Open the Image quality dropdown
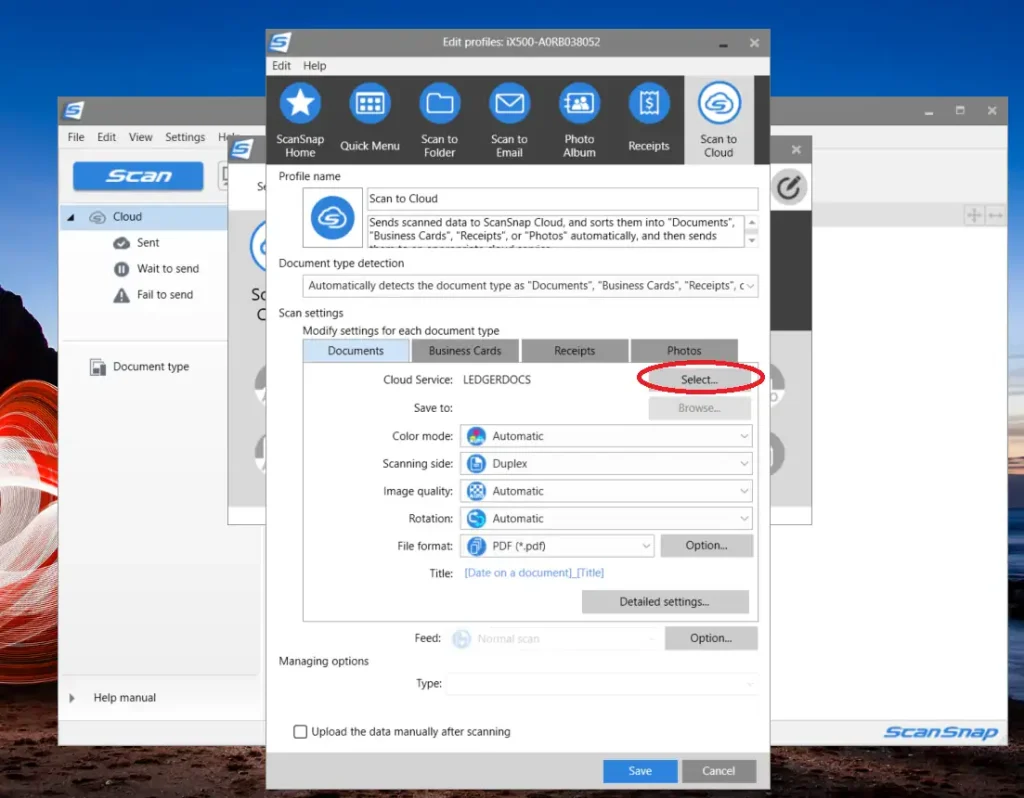Viewport: 1024px width, 798px height. click(606, 491)
